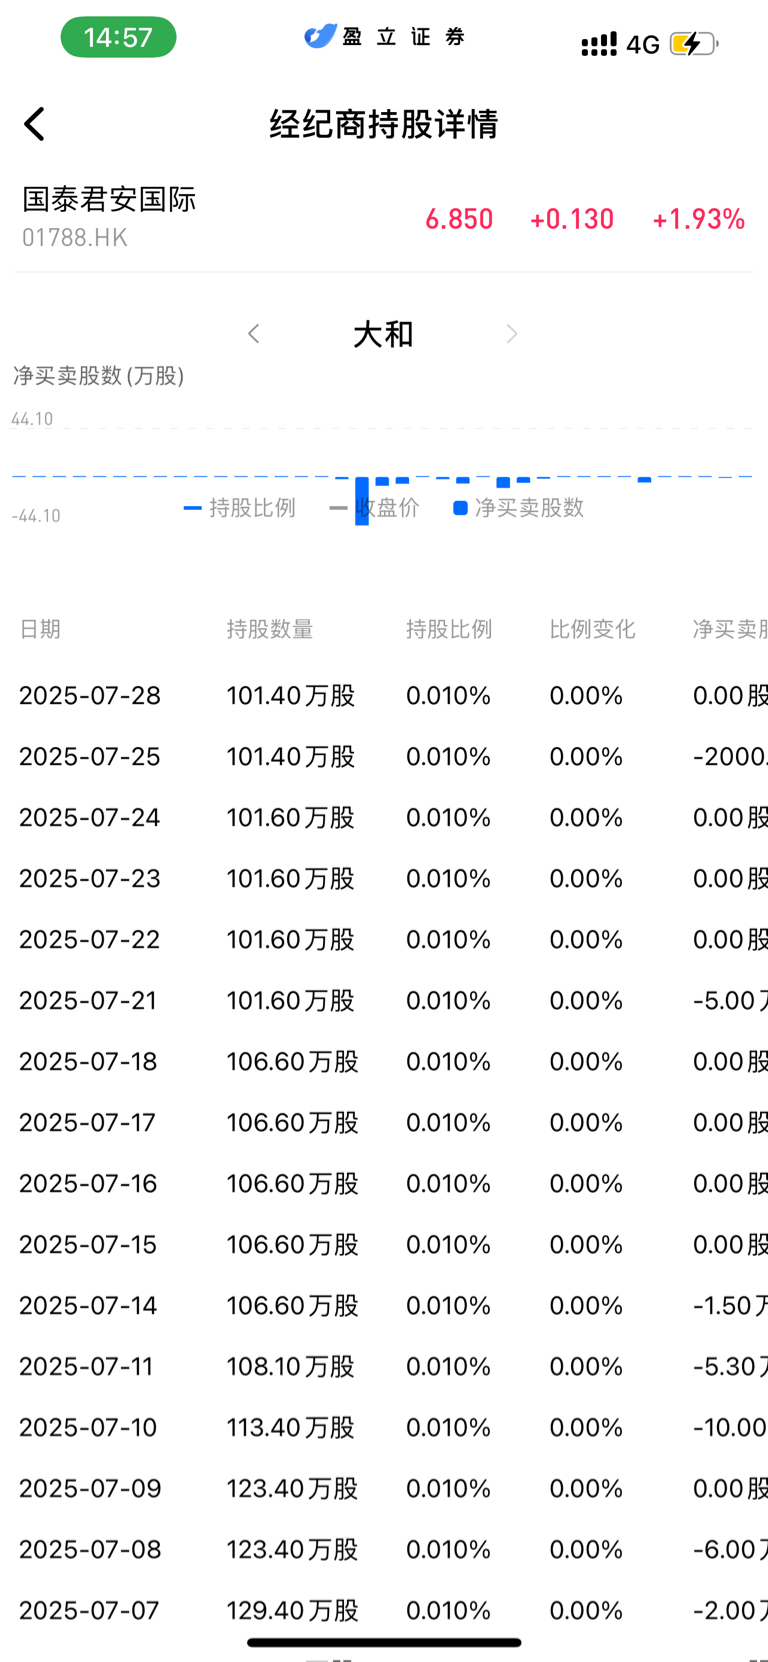Tap the broker name 大和
Screen dimensions: 768x1662
383,334
